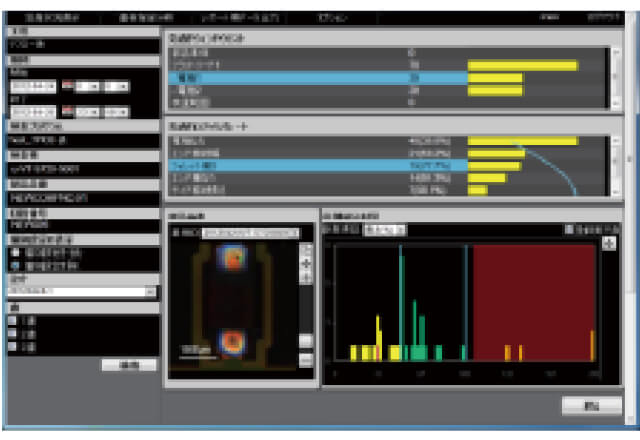The image size is (640, 440).
Task: Click the button below the left panel checkboxes
Action: (129, 365)
